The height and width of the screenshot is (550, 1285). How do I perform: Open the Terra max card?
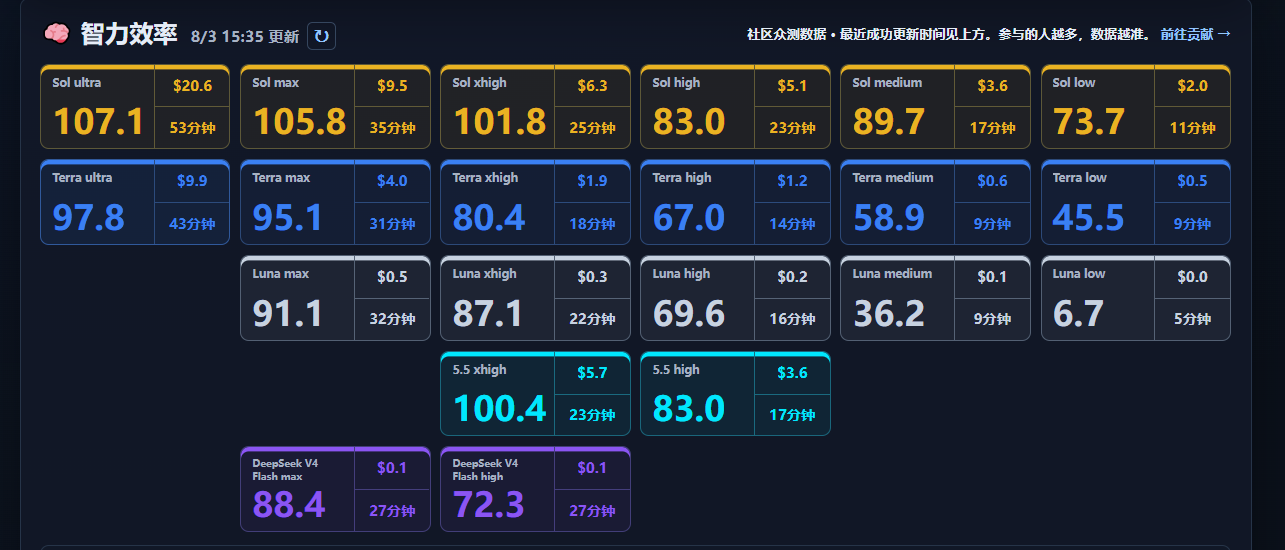(335, 202)
